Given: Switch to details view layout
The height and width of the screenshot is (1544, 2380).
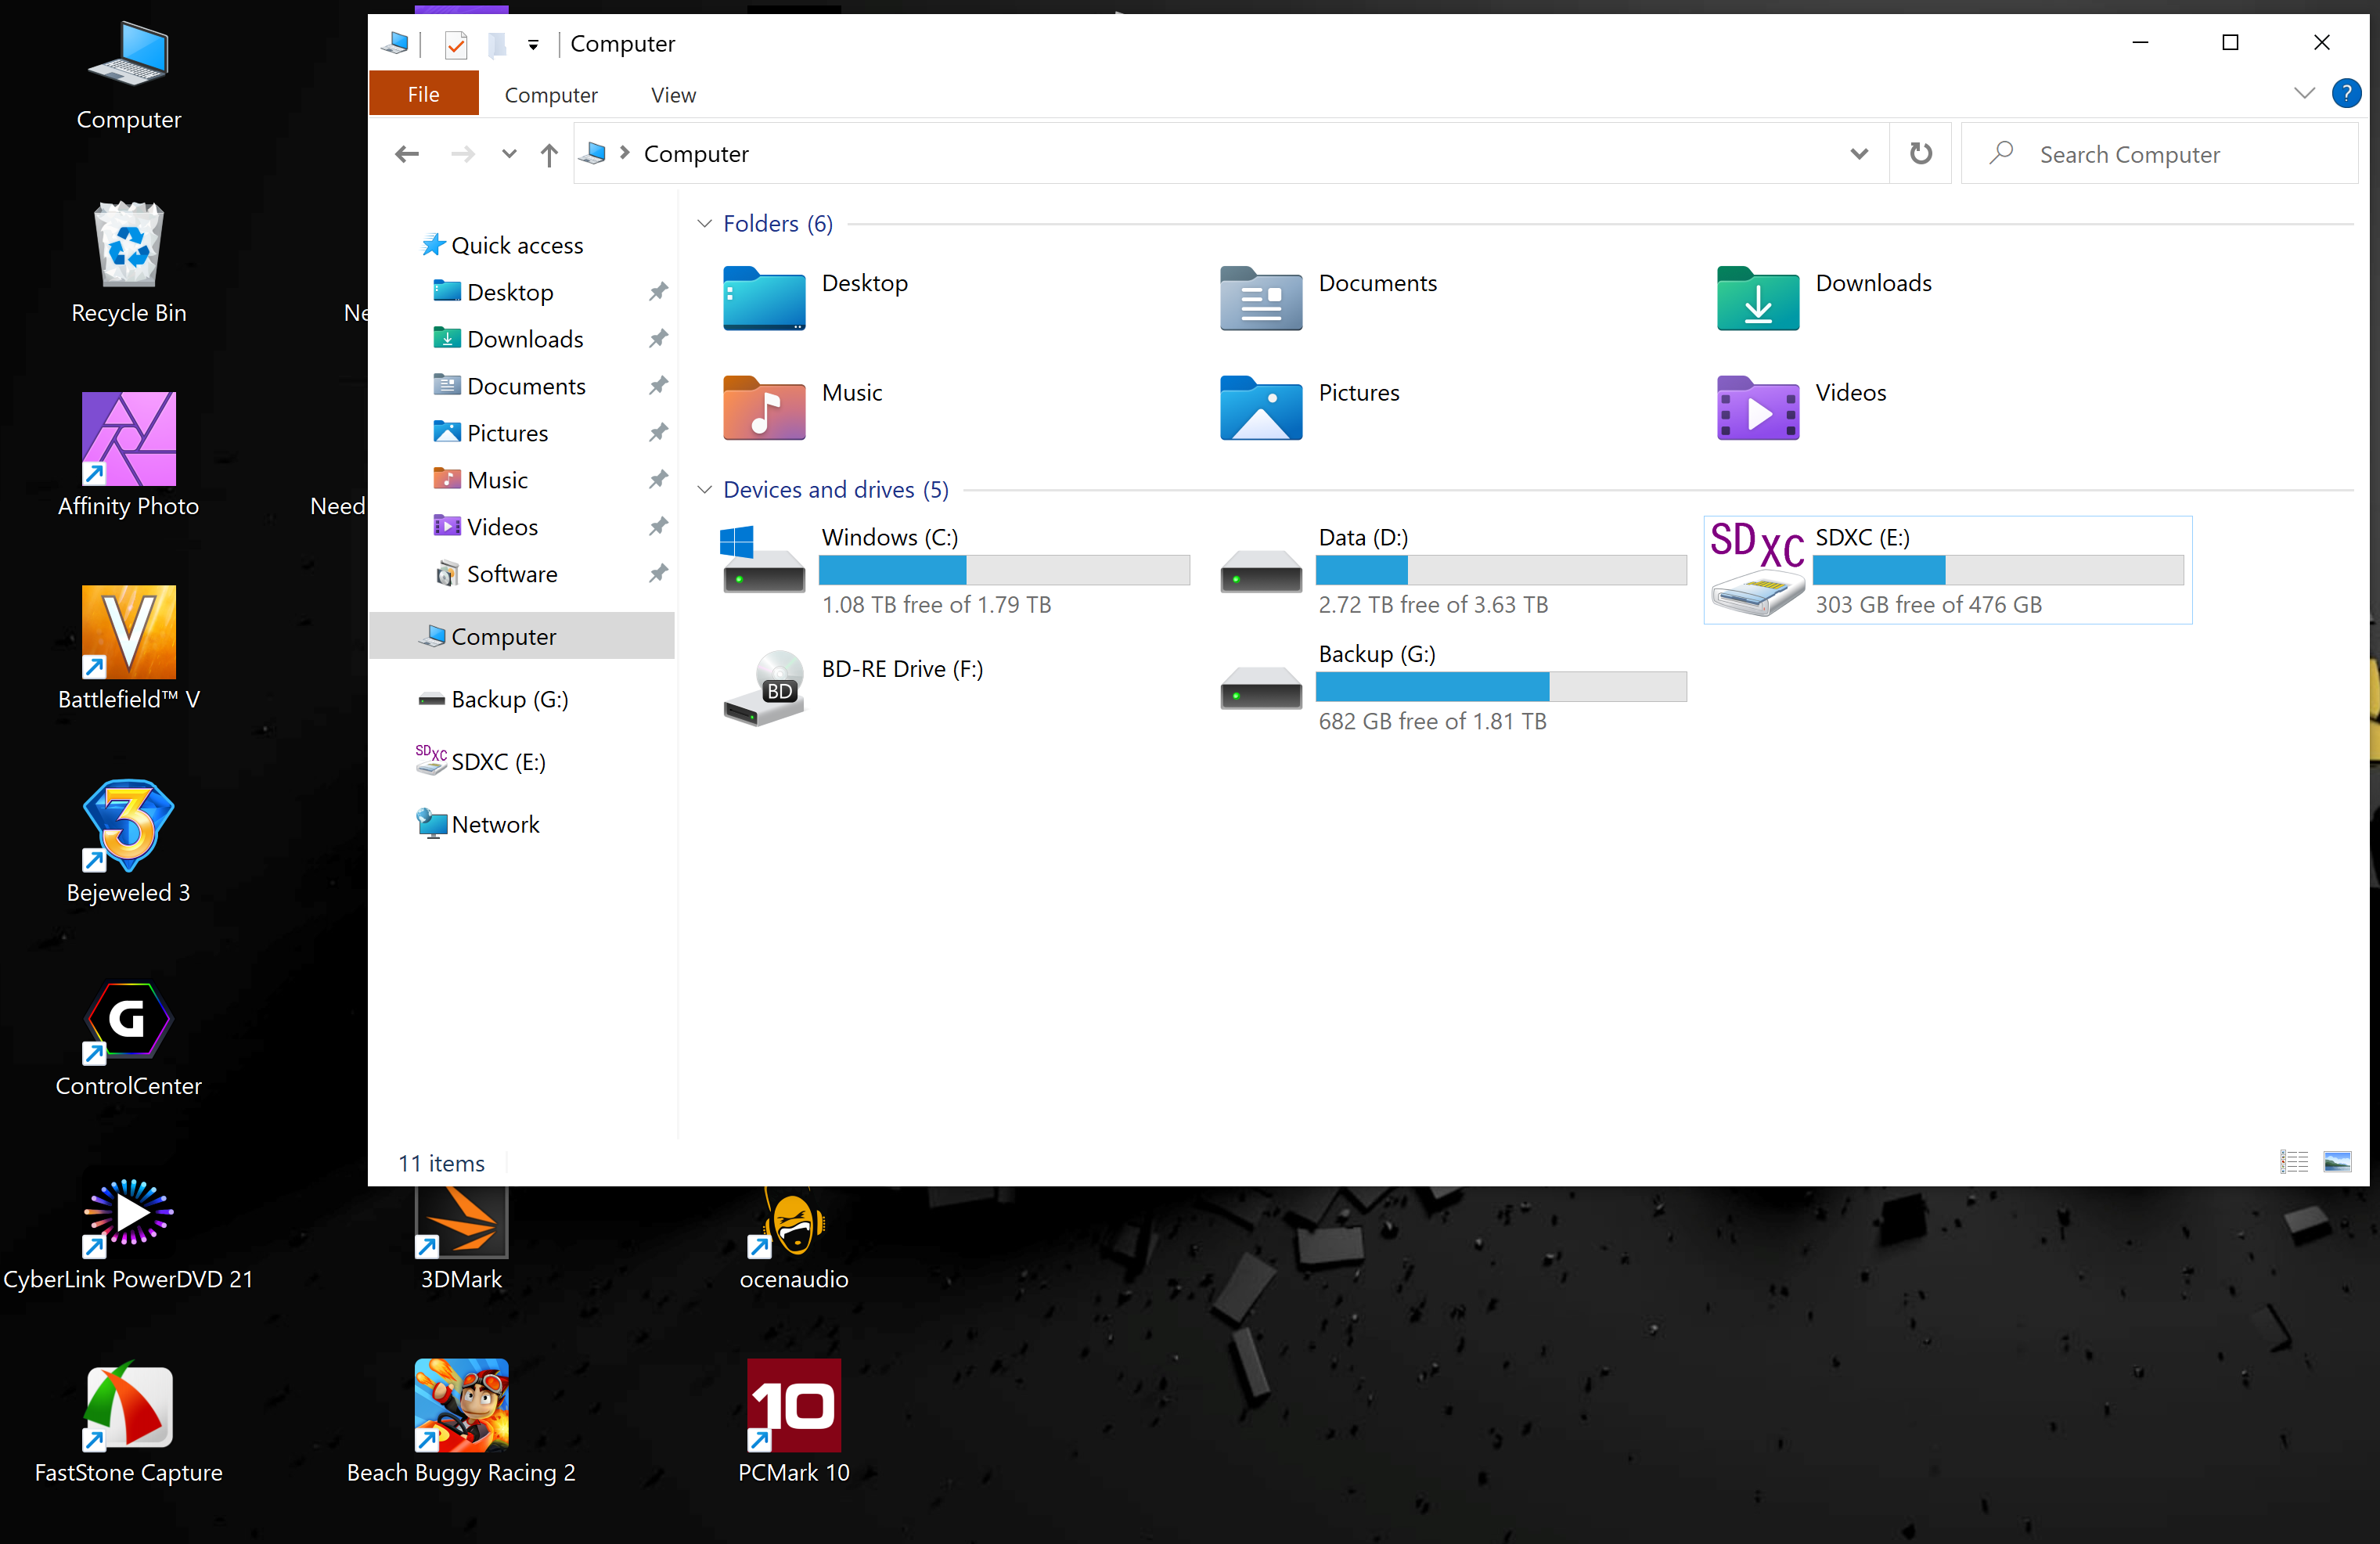Looking at the screenshot, I should pos(2293,1162).
